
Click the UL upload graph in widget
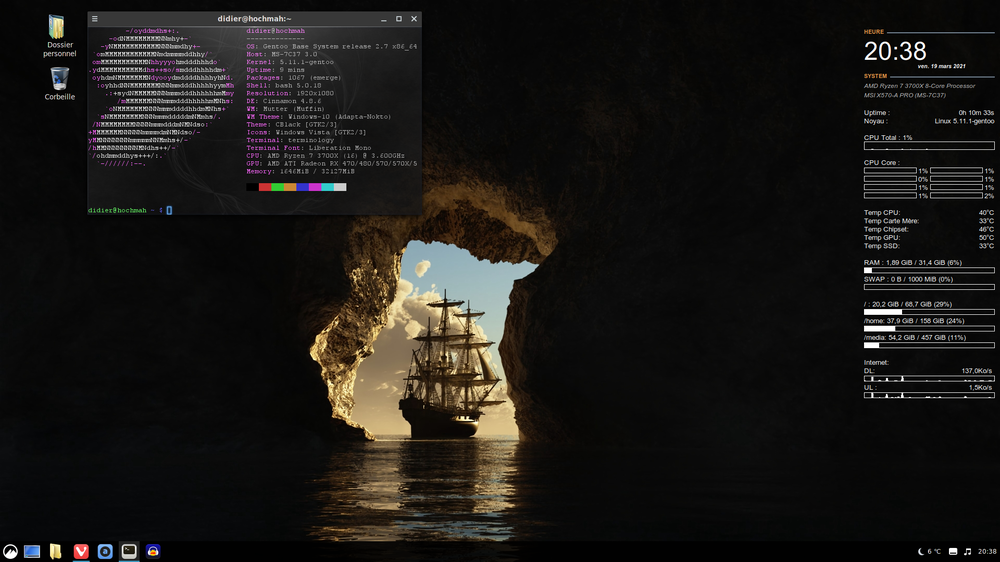point(929,395)
